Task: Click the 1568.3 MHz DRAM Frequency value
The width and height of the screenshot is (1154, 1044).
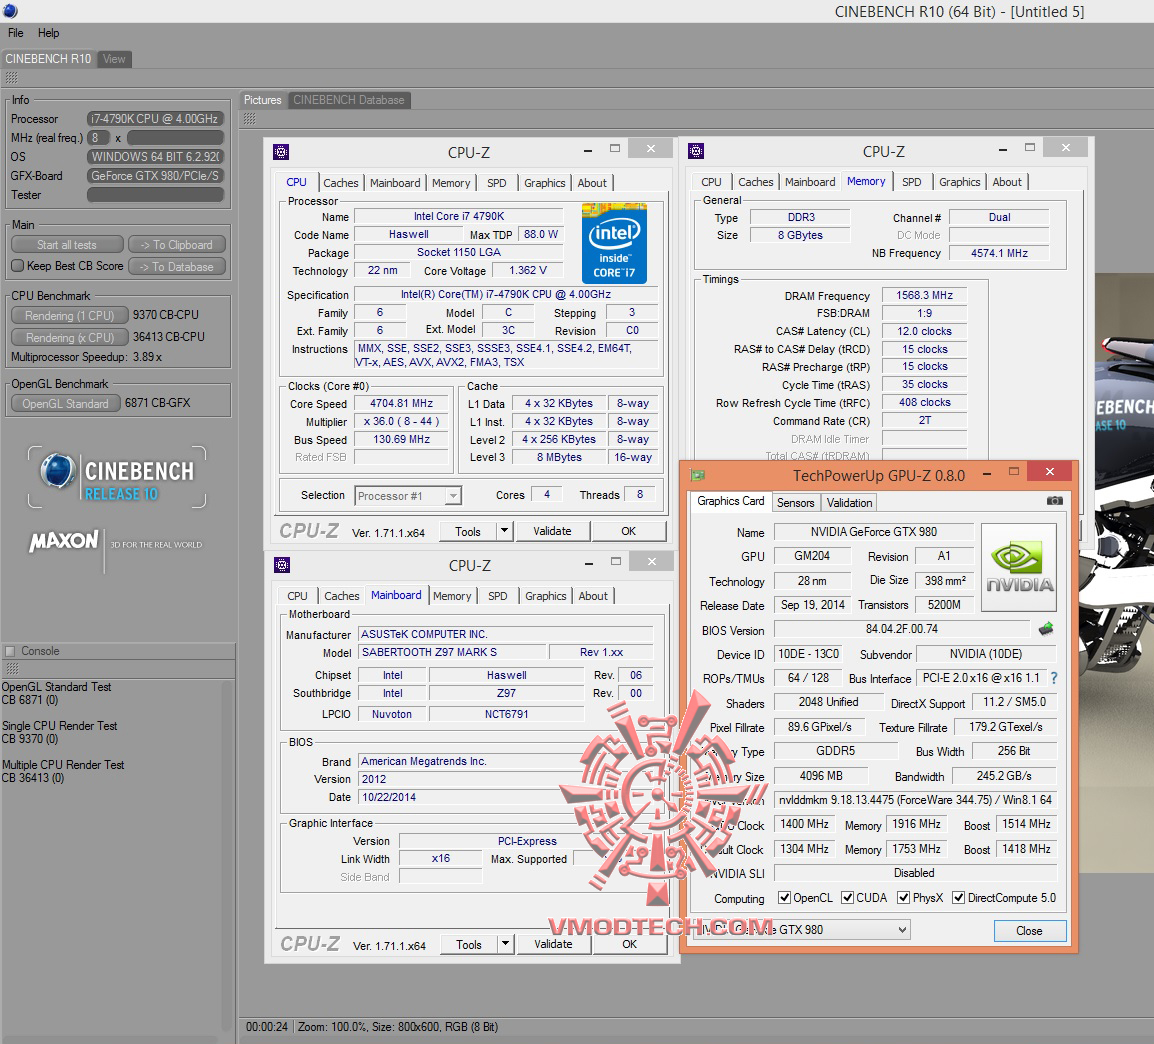Action: (924, 295)
